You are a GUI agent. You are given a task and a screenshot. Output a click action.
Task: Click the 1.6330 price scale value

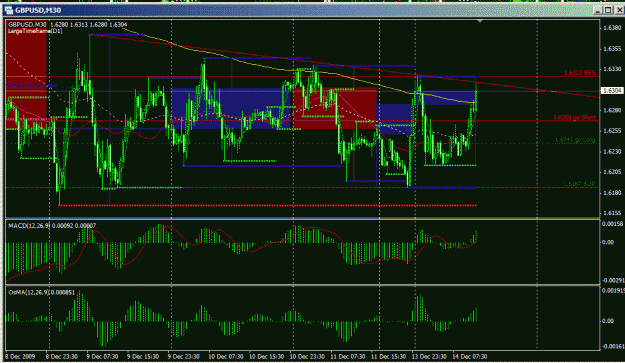tap(612, 69)
